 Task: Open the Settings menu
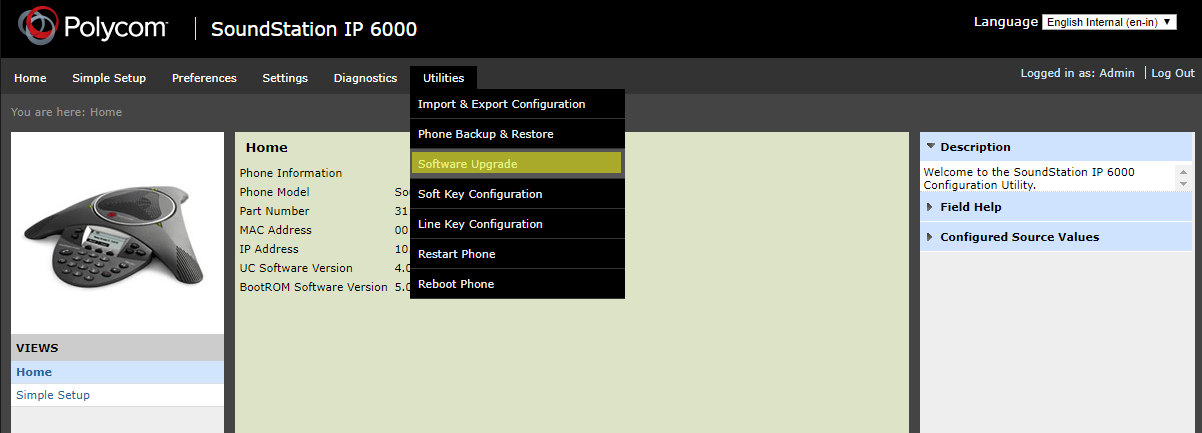pos(285,78)
